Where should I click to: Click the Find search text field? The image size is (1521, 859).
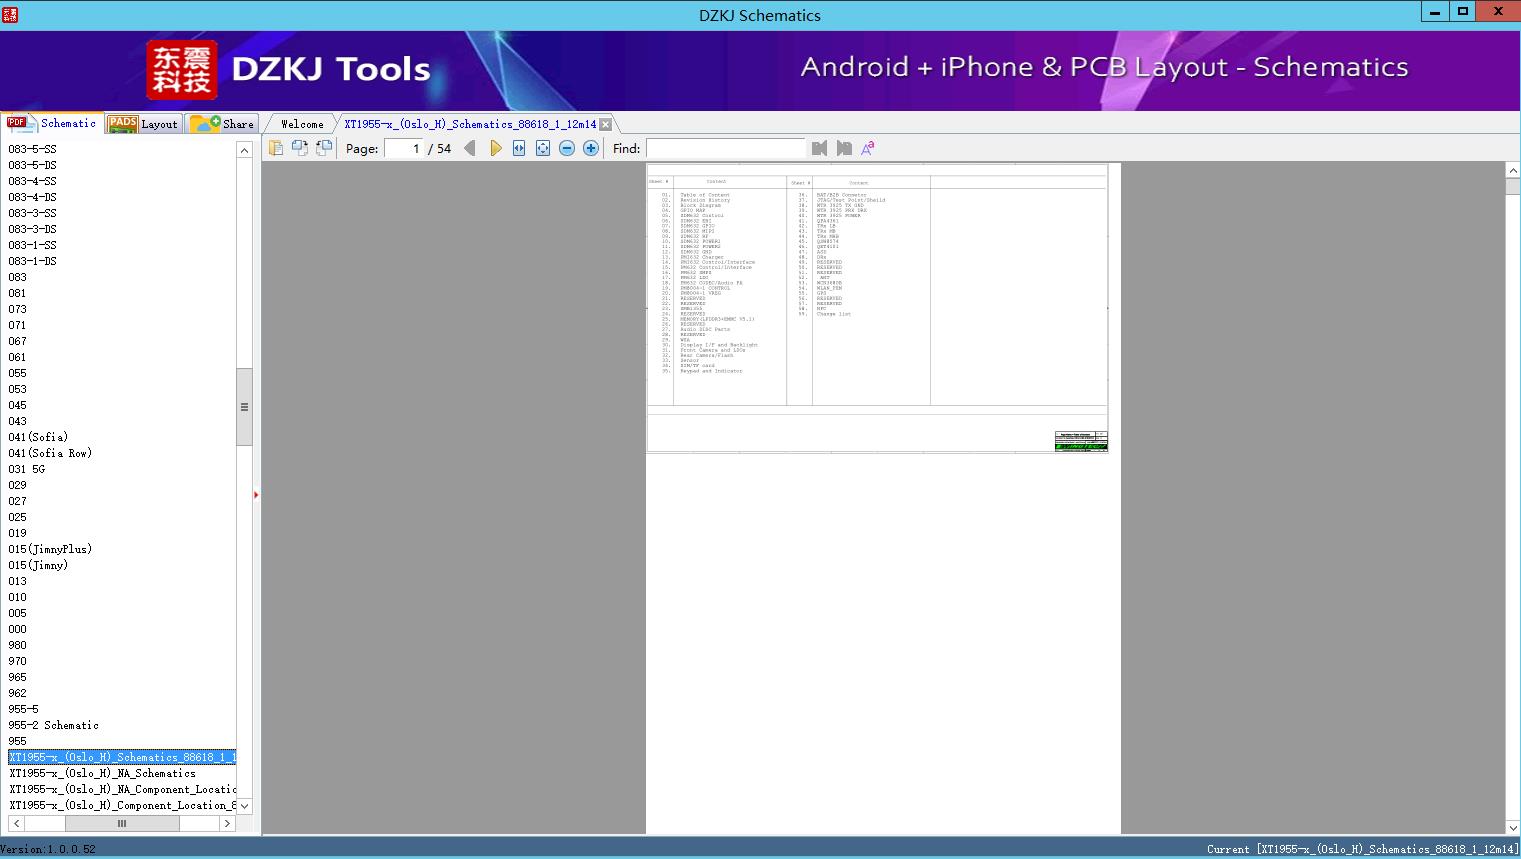pyautogui.click(x=725, y=148)
